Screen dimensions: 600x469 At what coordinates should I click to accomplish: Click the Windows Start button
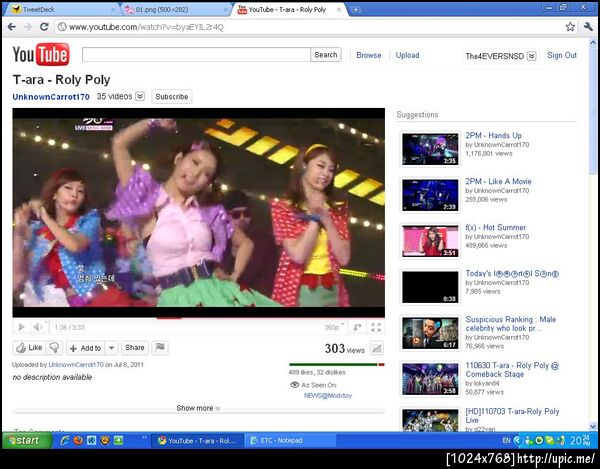27,440
